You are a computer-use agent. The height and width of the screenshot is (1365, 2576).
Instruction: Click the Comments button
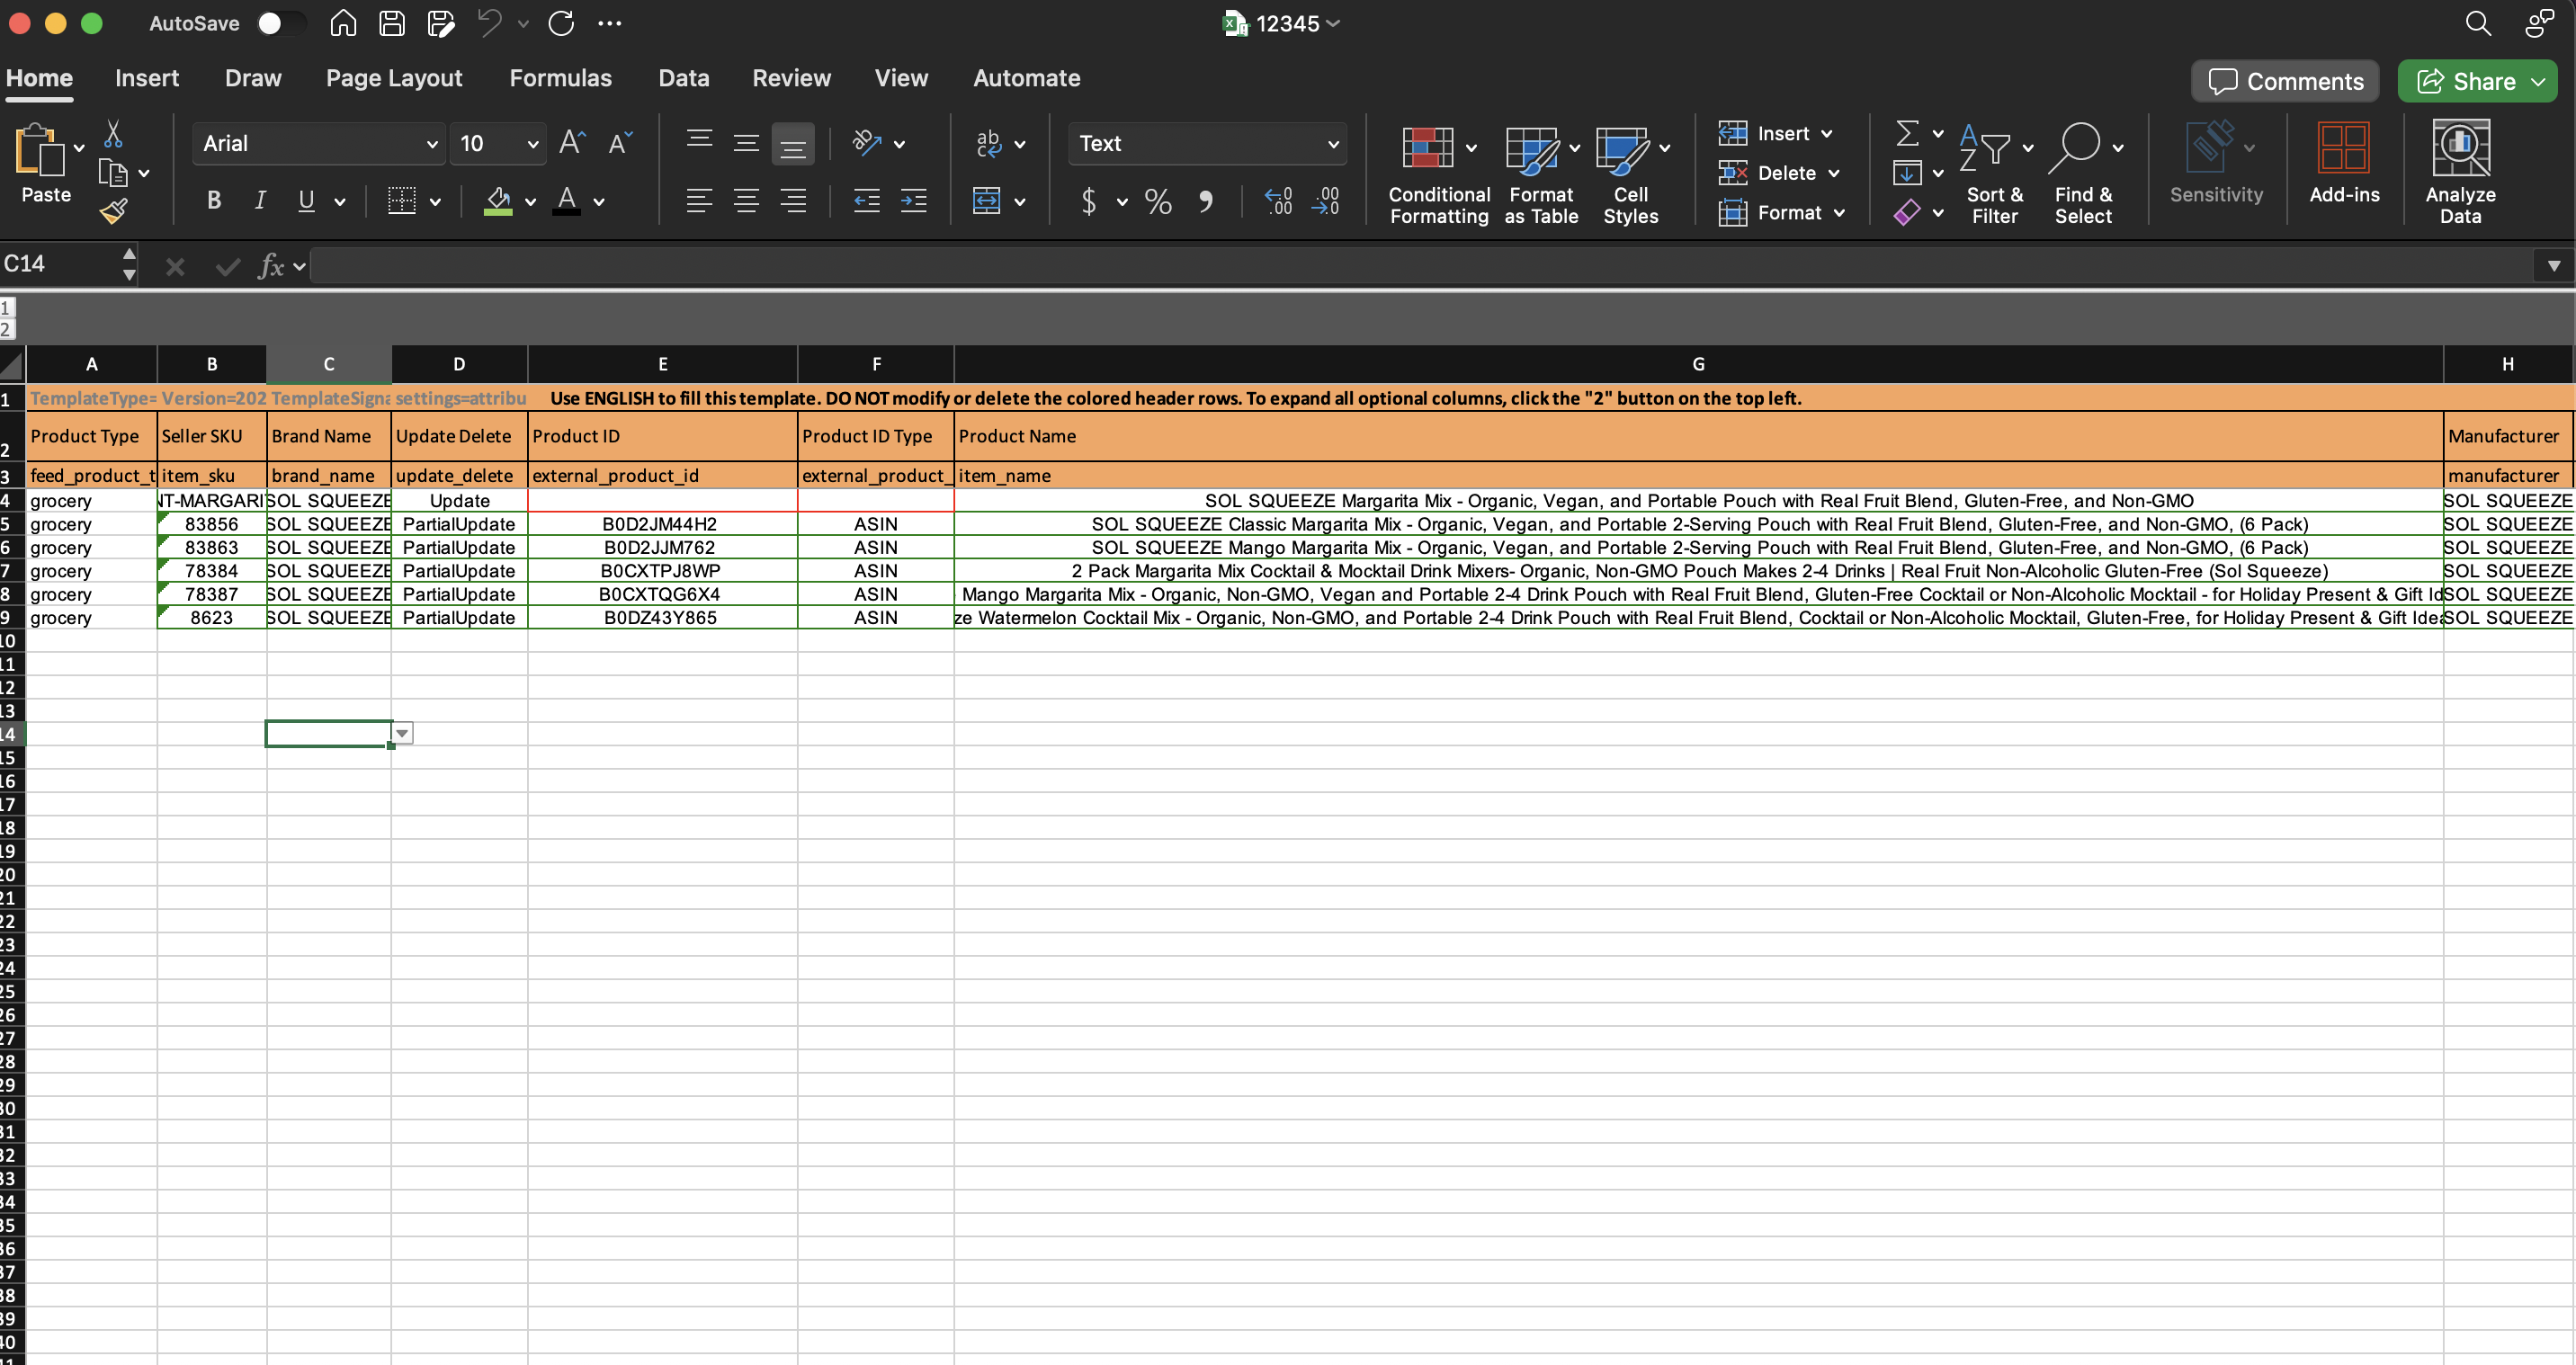(x=2285, y=81)
